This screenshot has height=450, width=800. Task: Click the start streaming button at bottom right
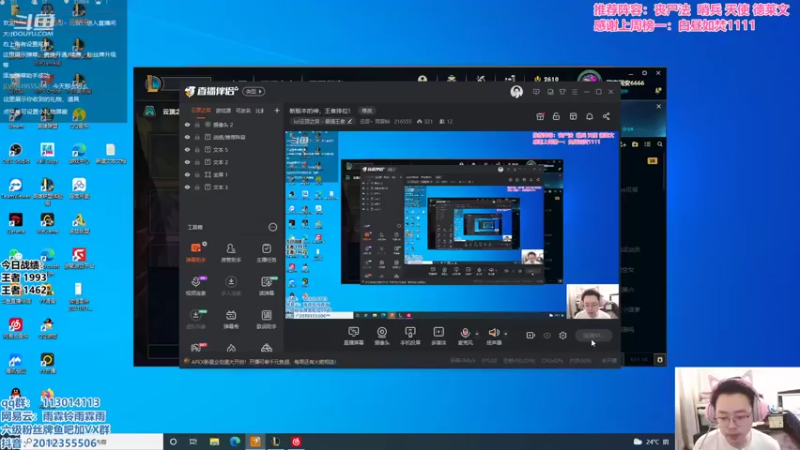(593, 335)
